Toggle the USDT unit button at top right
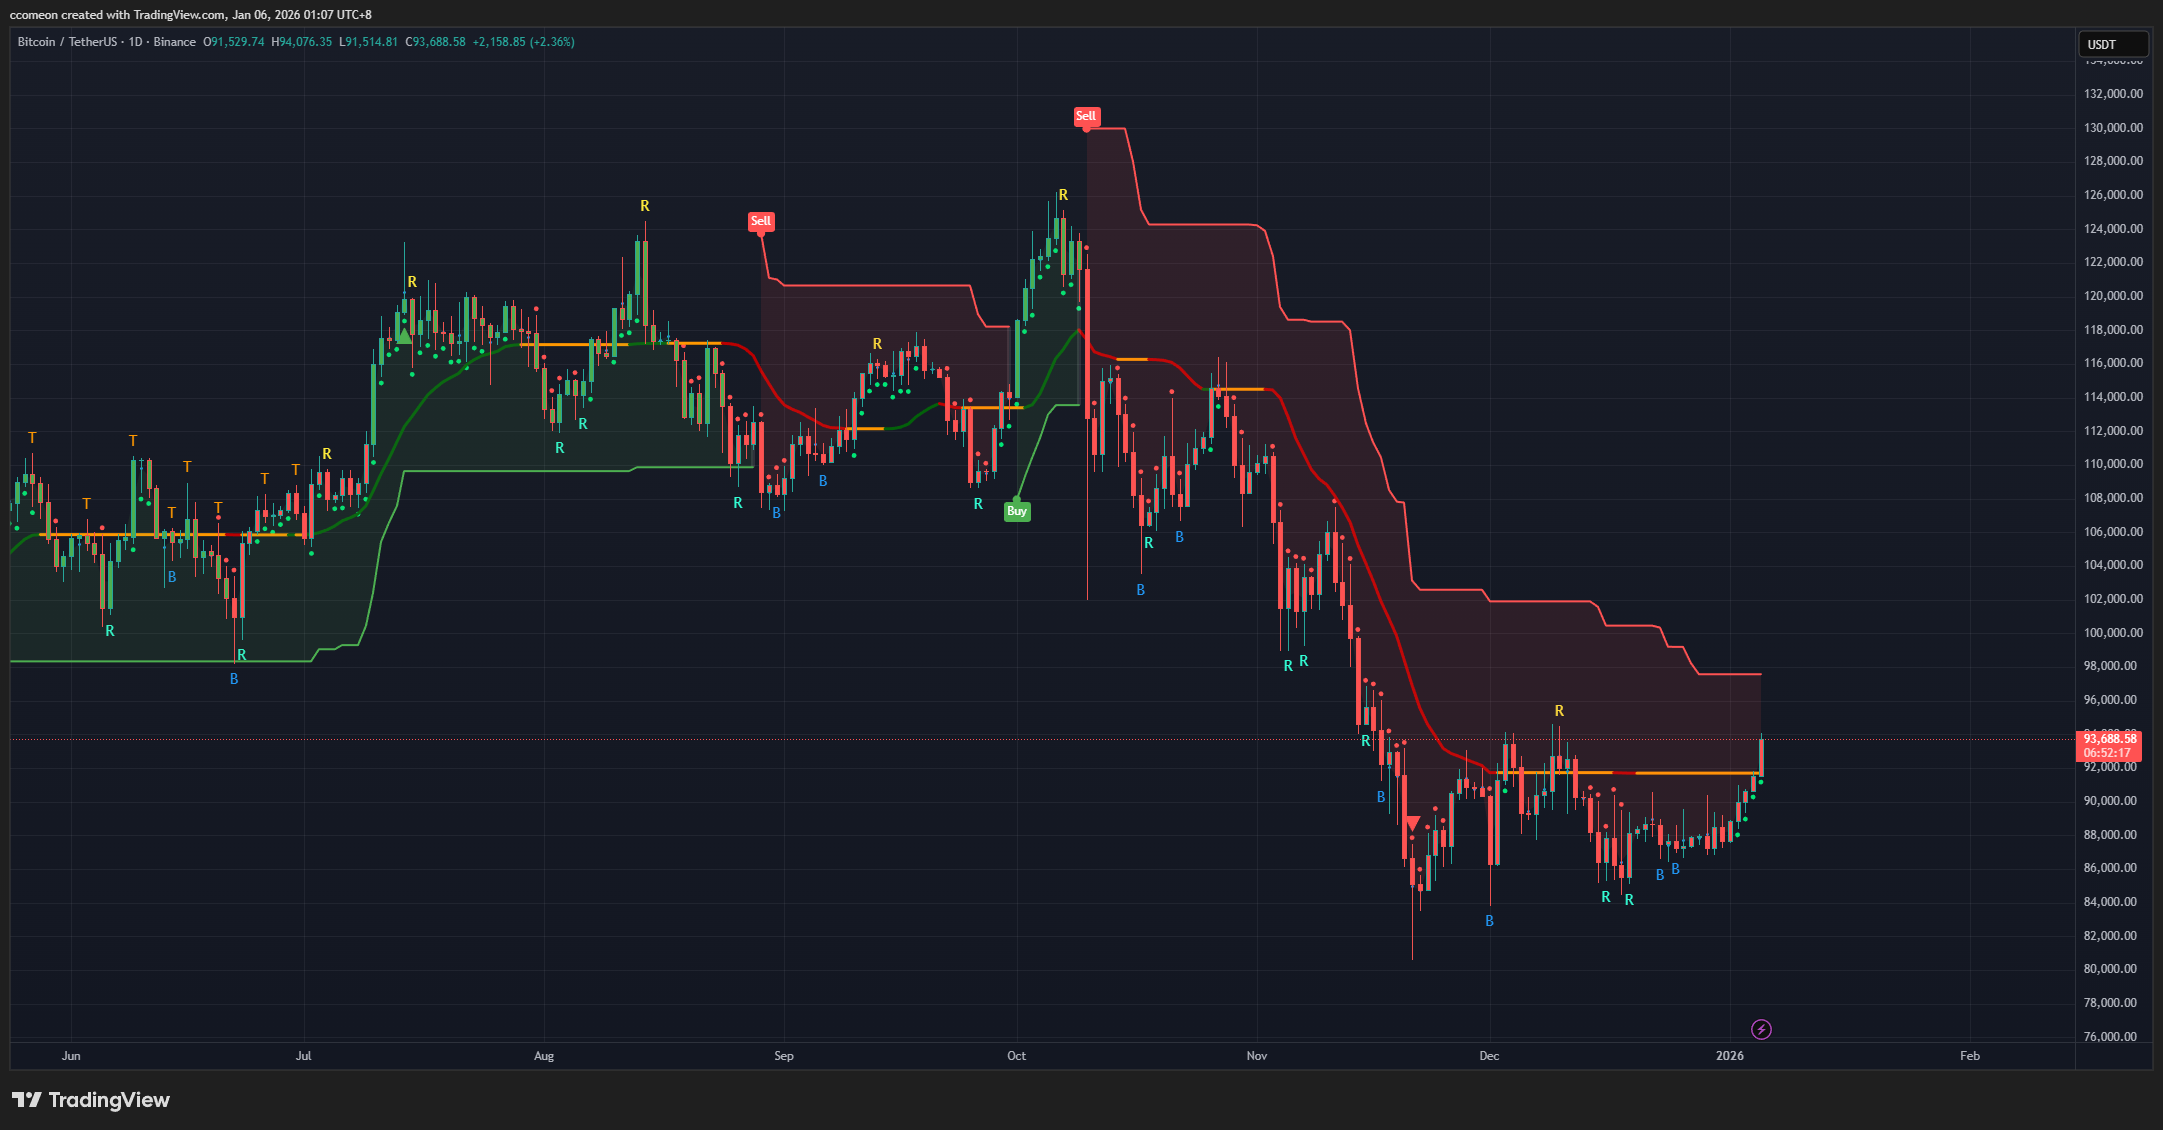Image resolution: width=2163 pixels, height=1130 pixels. 2112,45
